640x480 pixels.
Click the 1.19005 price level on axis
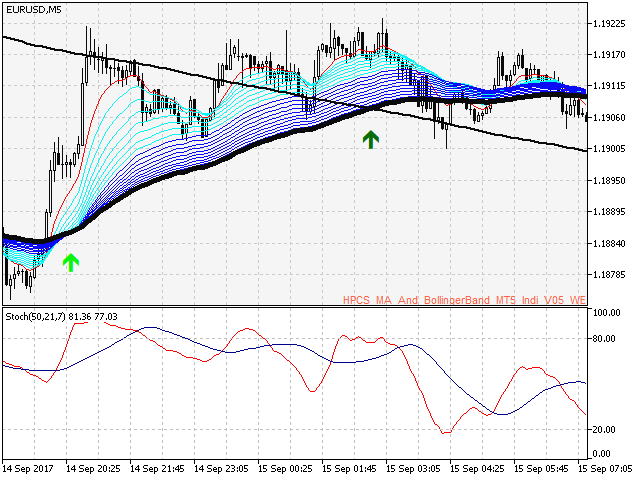click(611, 149)
